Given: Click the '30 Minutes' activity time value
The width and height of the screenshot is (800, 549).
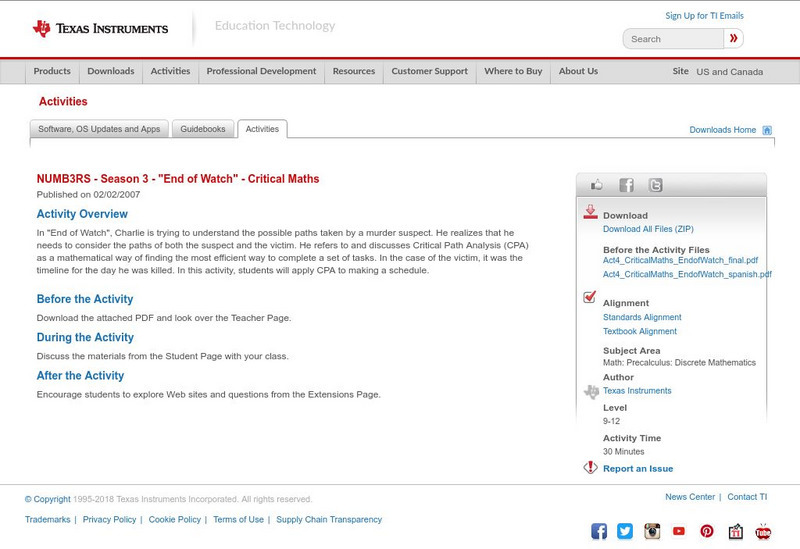Looking at the screenshot, I should tap(623, 452).
